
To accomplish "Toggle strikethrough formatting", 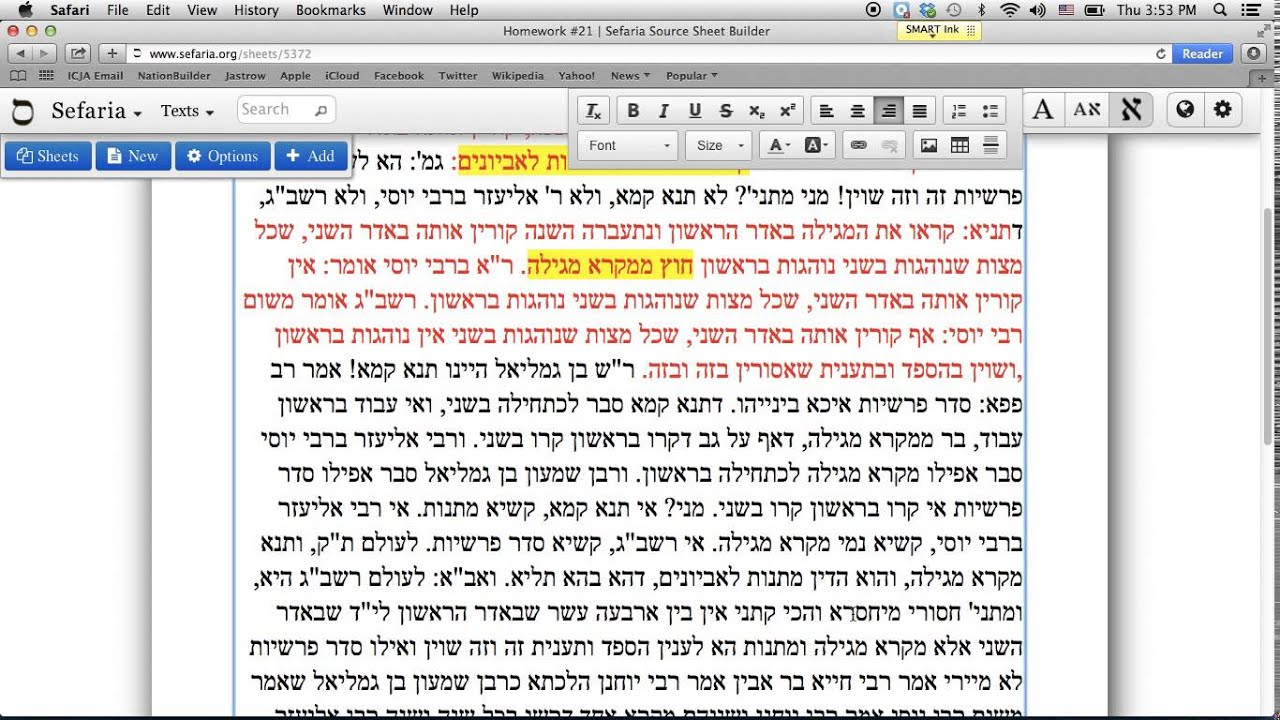I will (726, 111).
